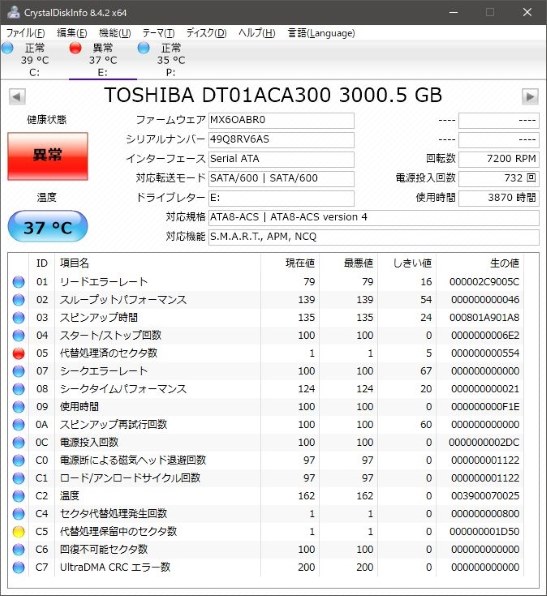Viewport: 547px width, 596px height.
Task: Select the 代替処理保留中のセクタ数 attribute name
Action: click(119, 532)
